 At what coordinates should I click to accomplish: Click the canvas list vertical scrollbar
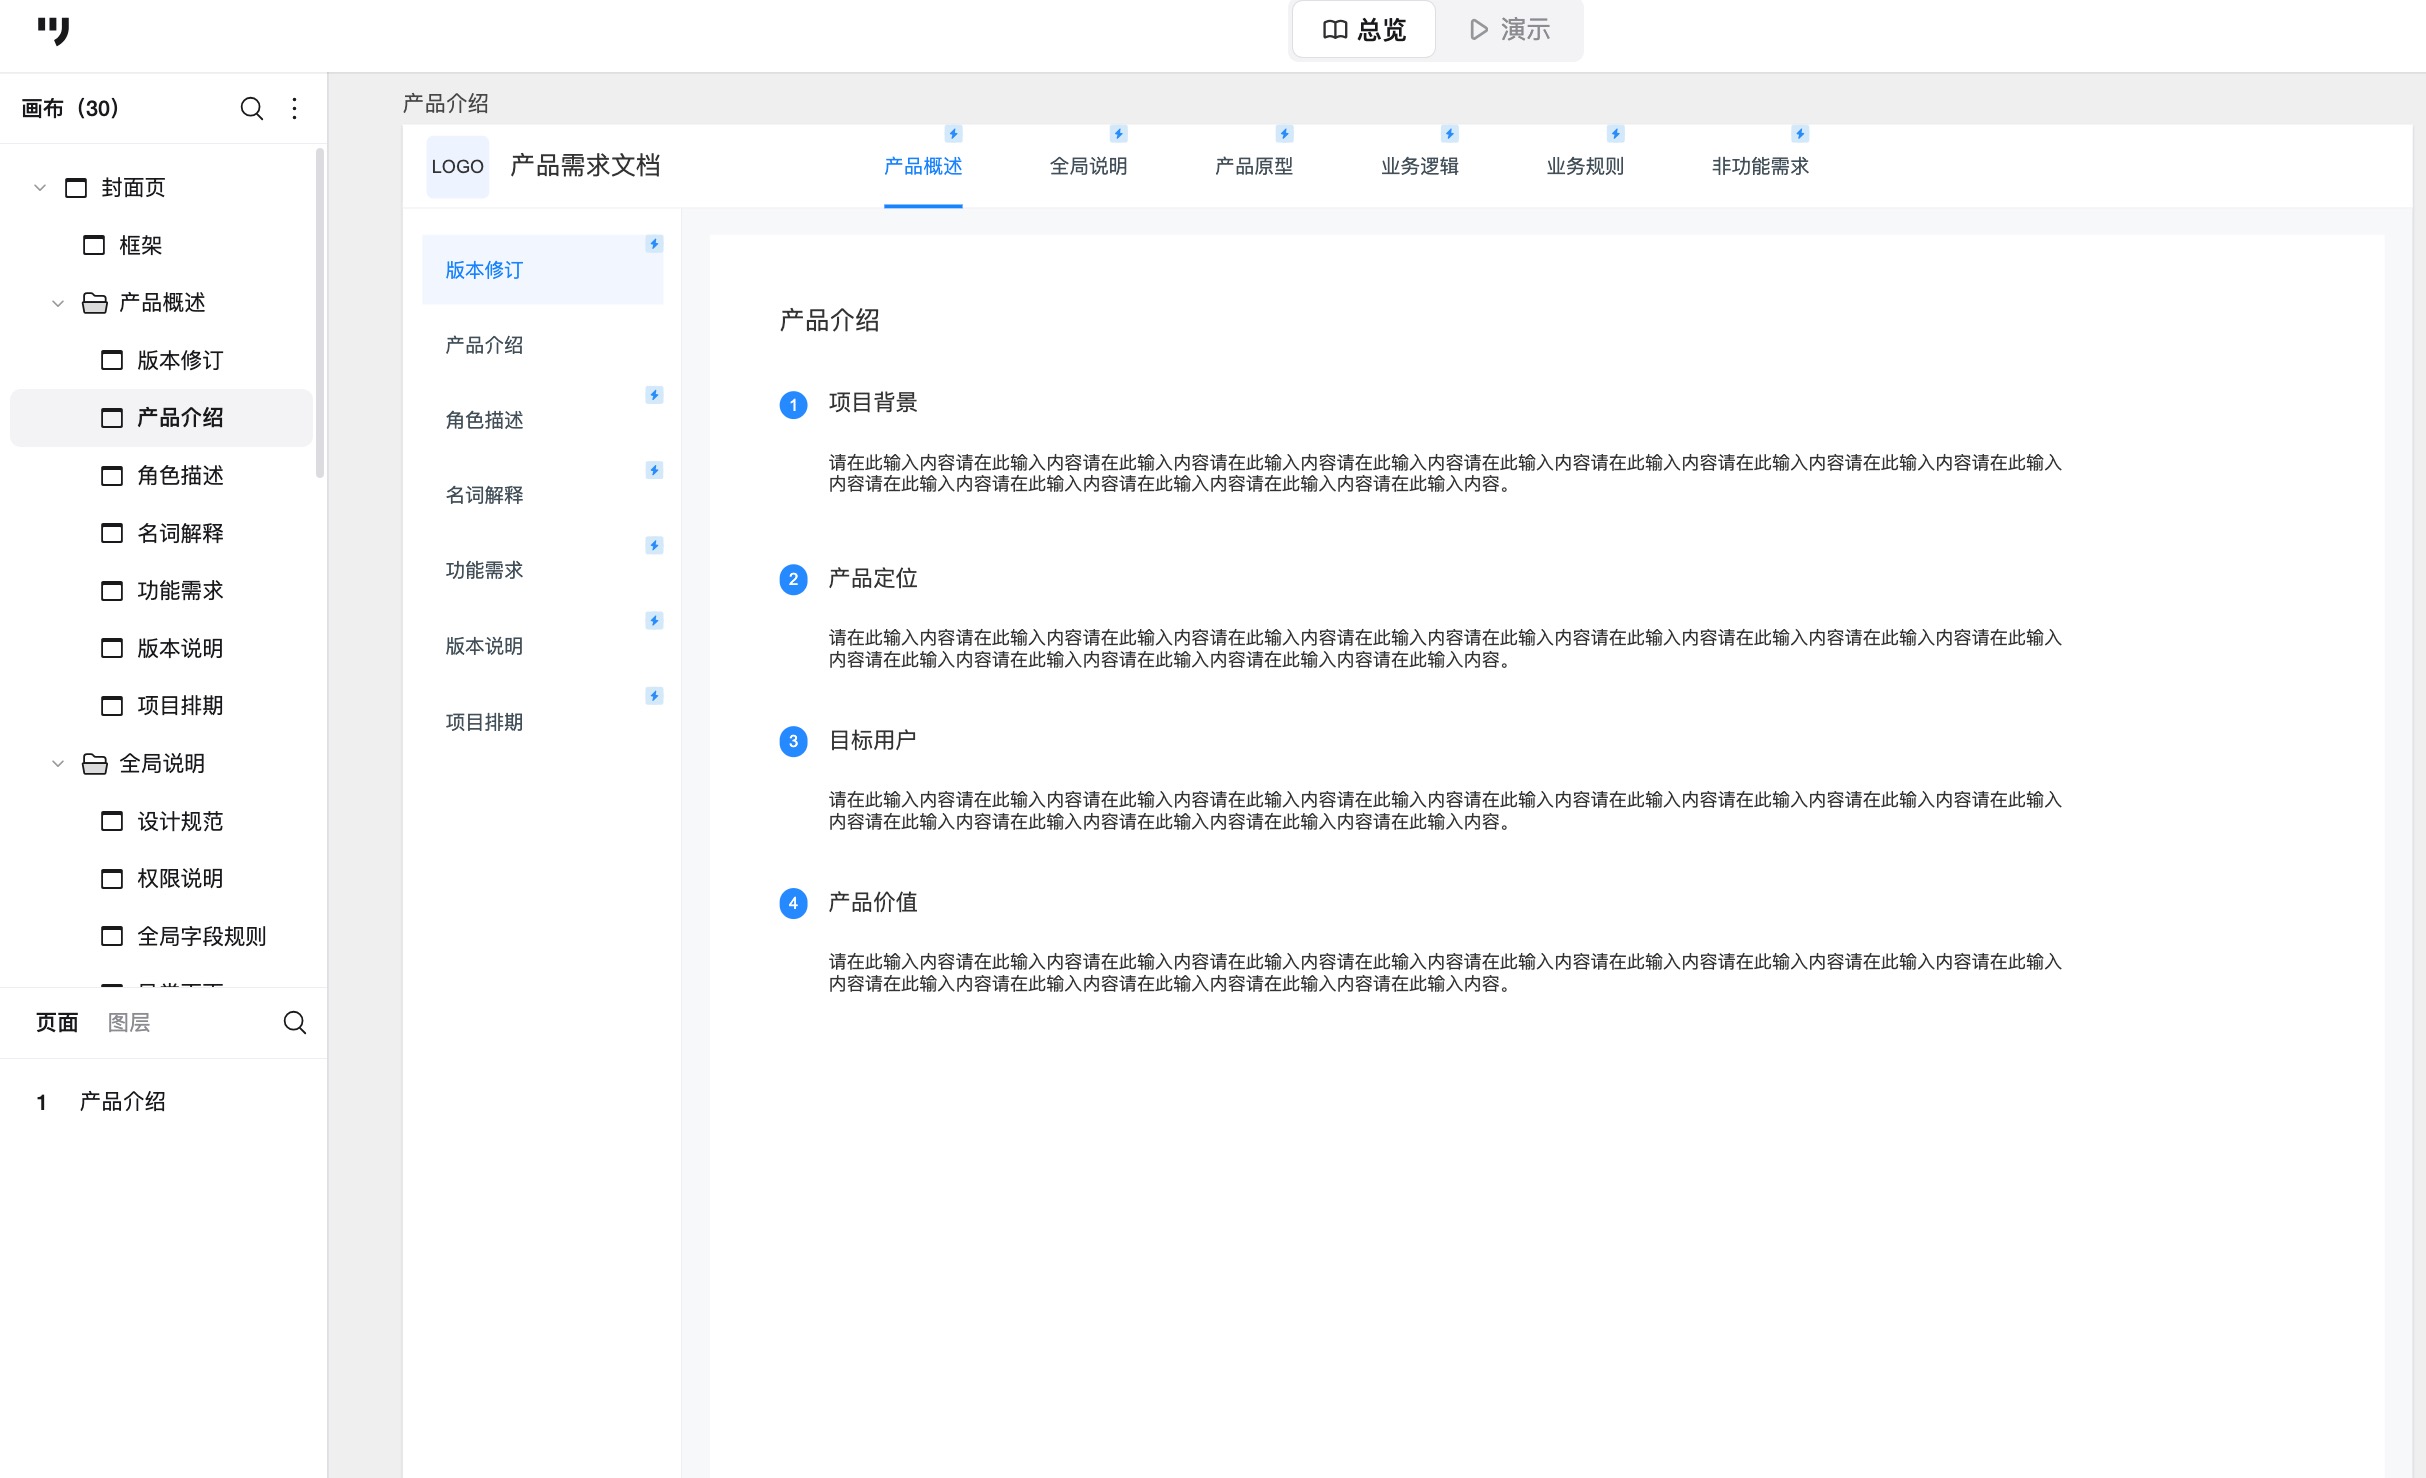pyautogui.click(x=319, y=312)
